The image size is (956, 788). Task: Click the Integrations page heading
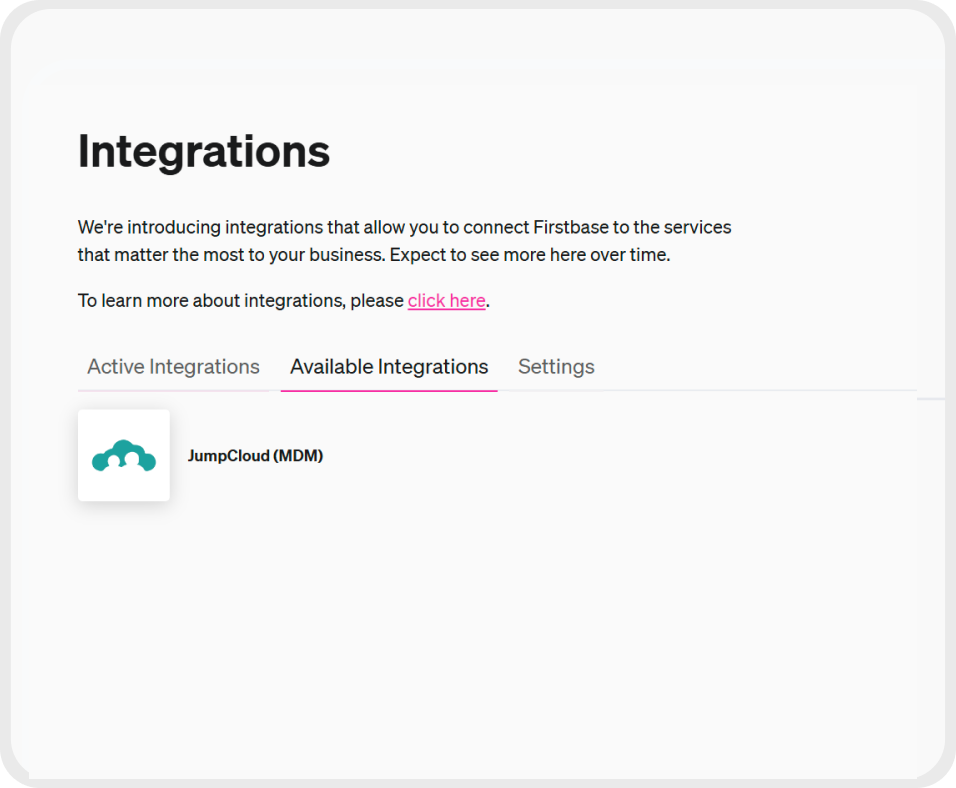203,152
